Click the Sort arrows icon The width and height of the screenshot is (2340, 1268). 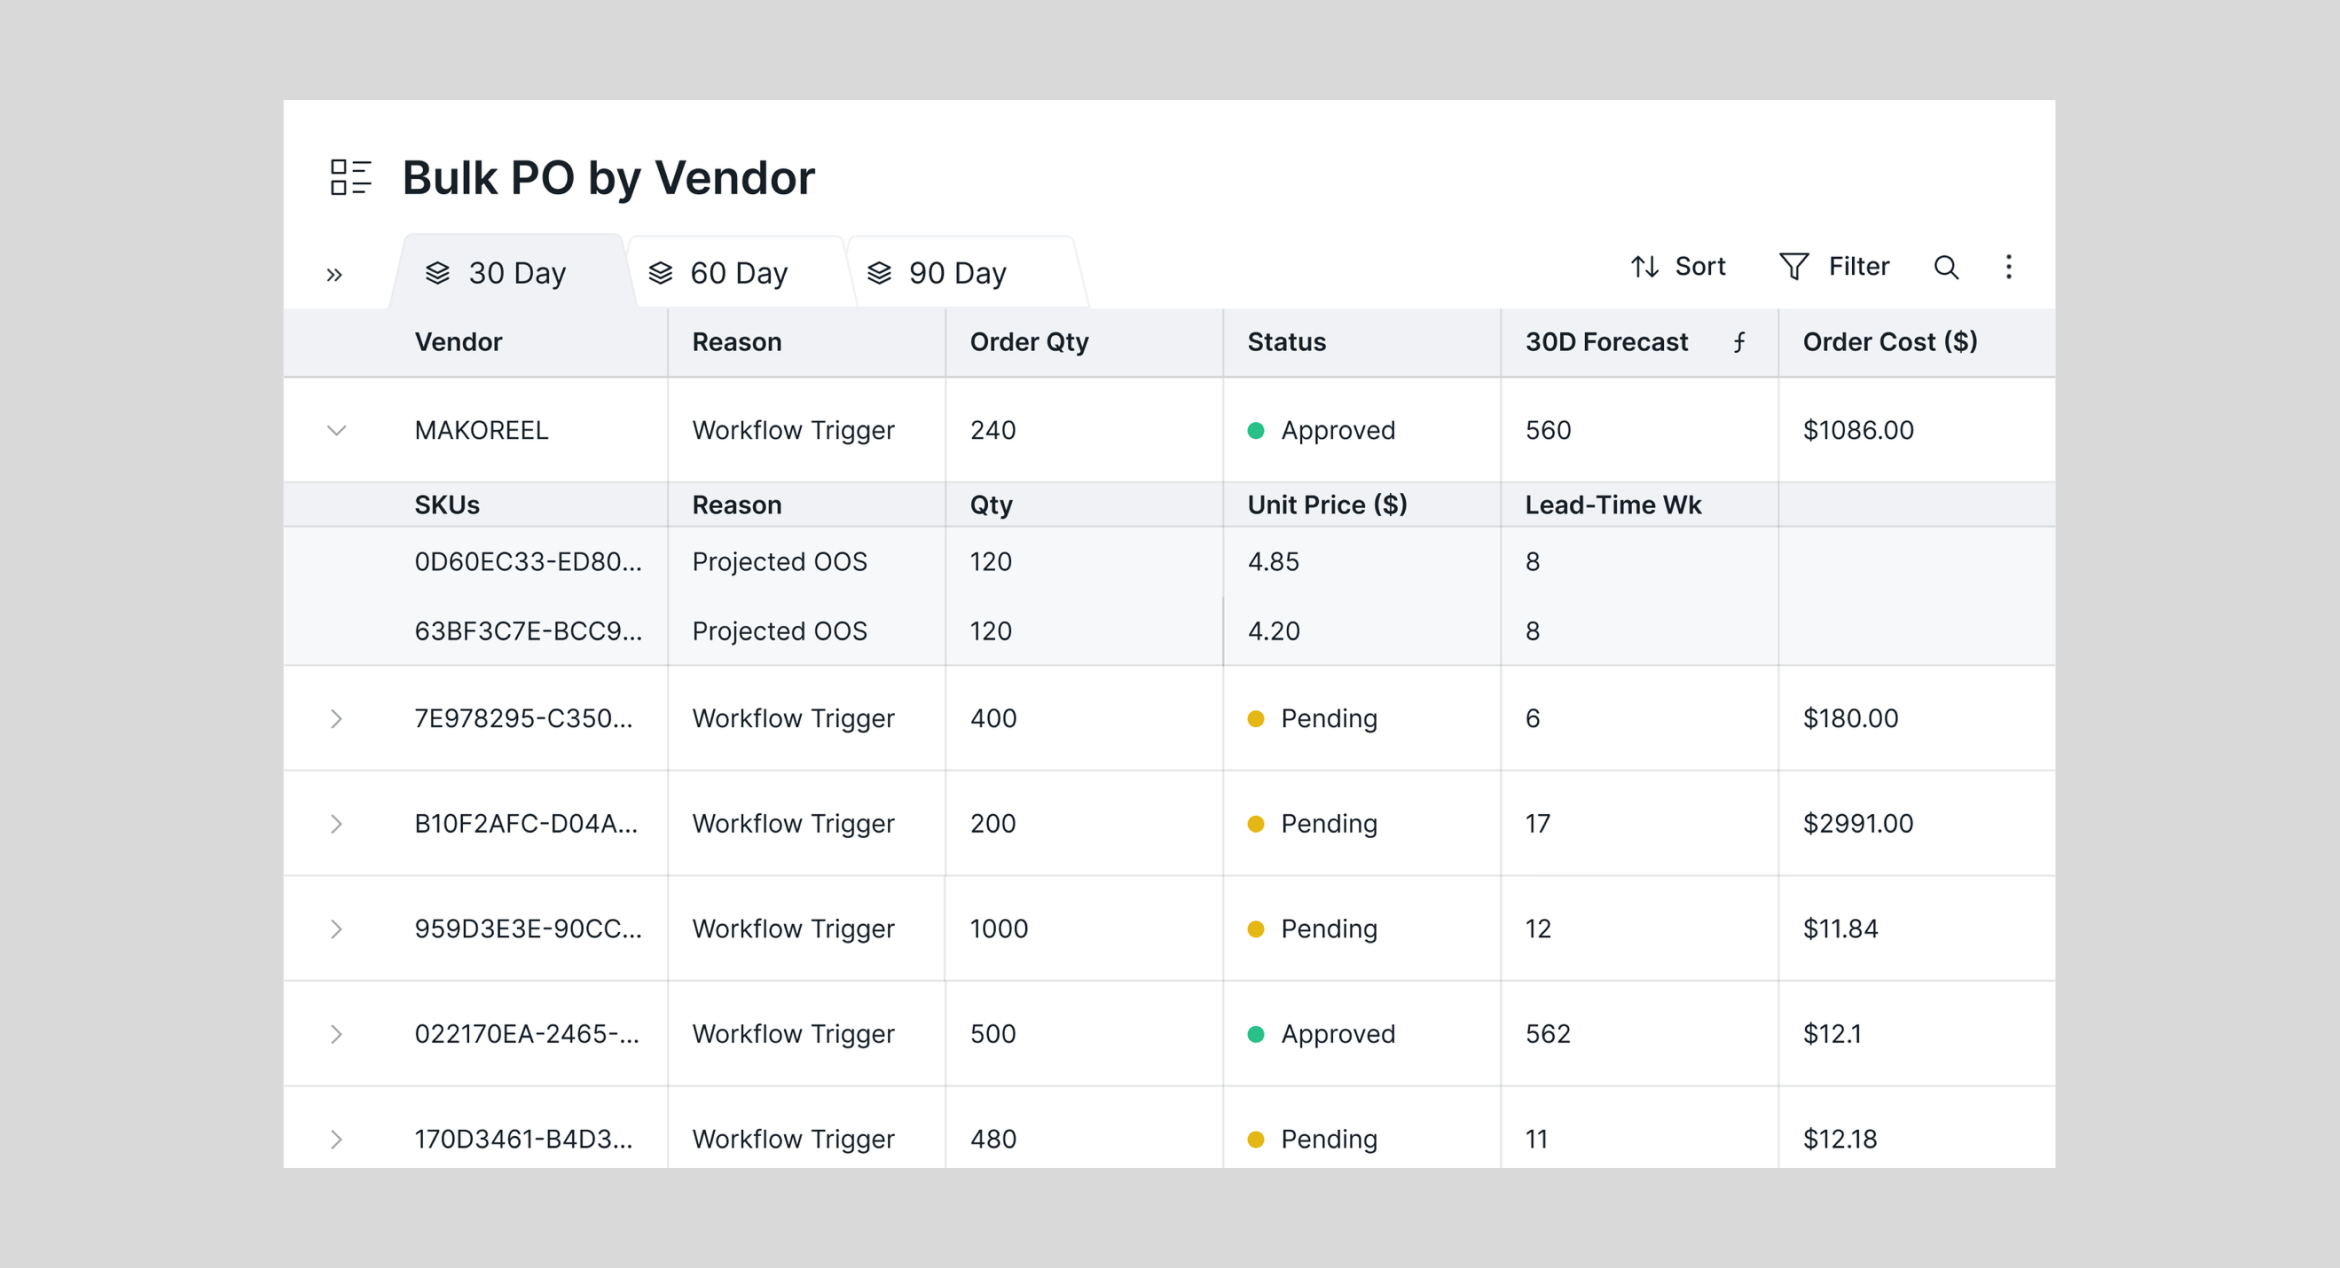(x=1644, y=267)
